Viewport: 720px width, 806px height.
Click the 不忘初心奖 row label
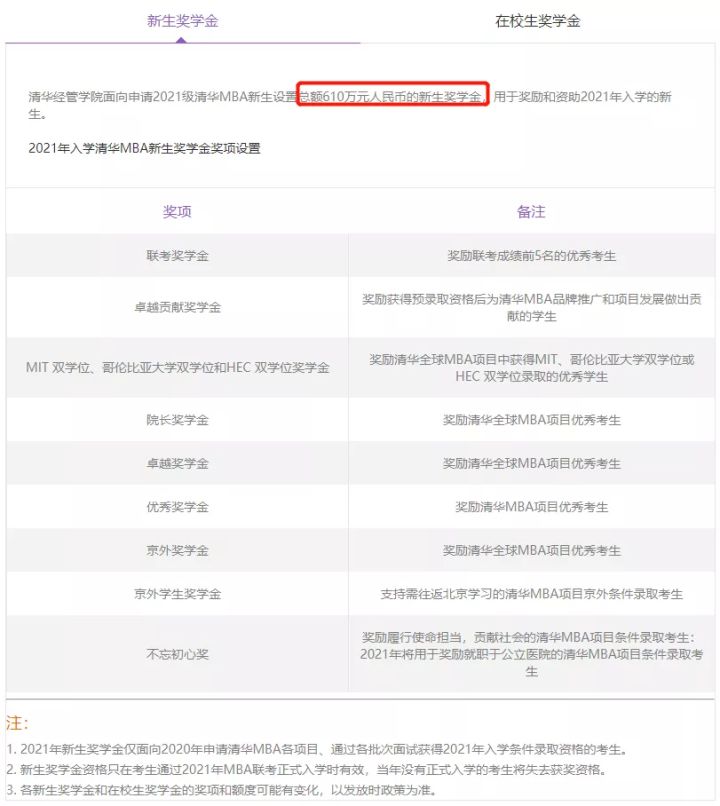click(x=177, y=654)
